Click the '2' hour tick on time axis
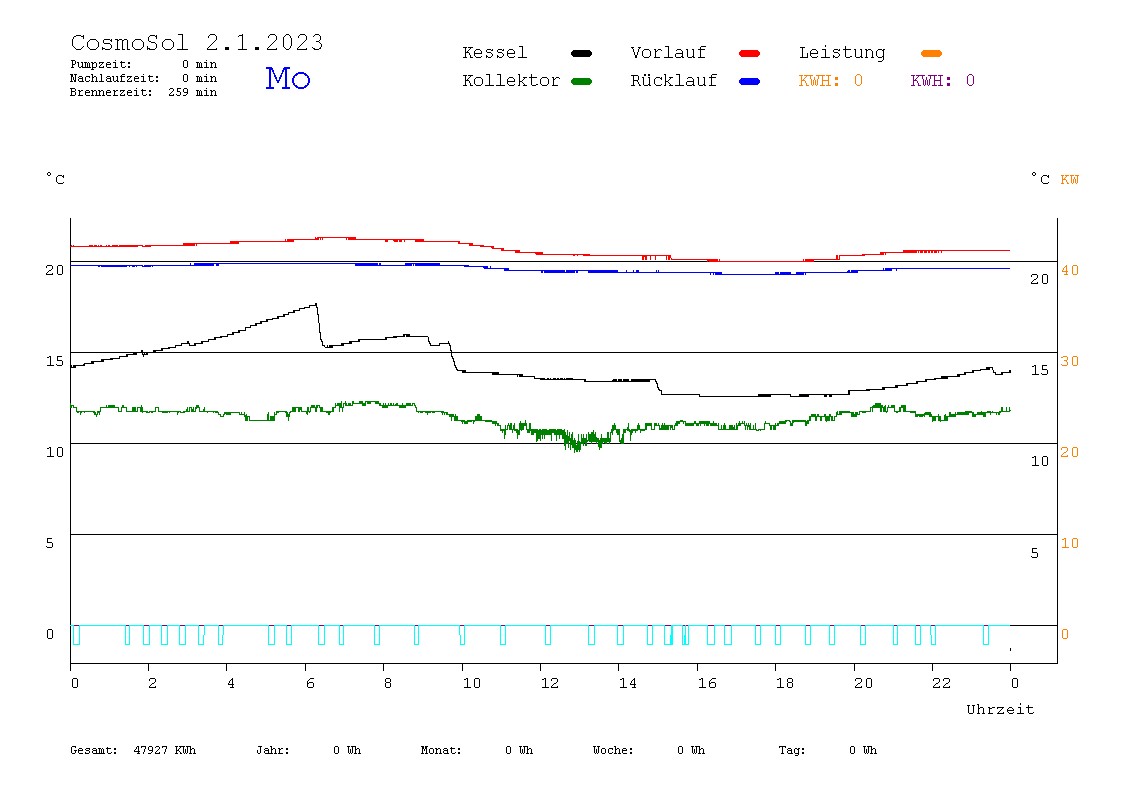 tap(152, 683)
